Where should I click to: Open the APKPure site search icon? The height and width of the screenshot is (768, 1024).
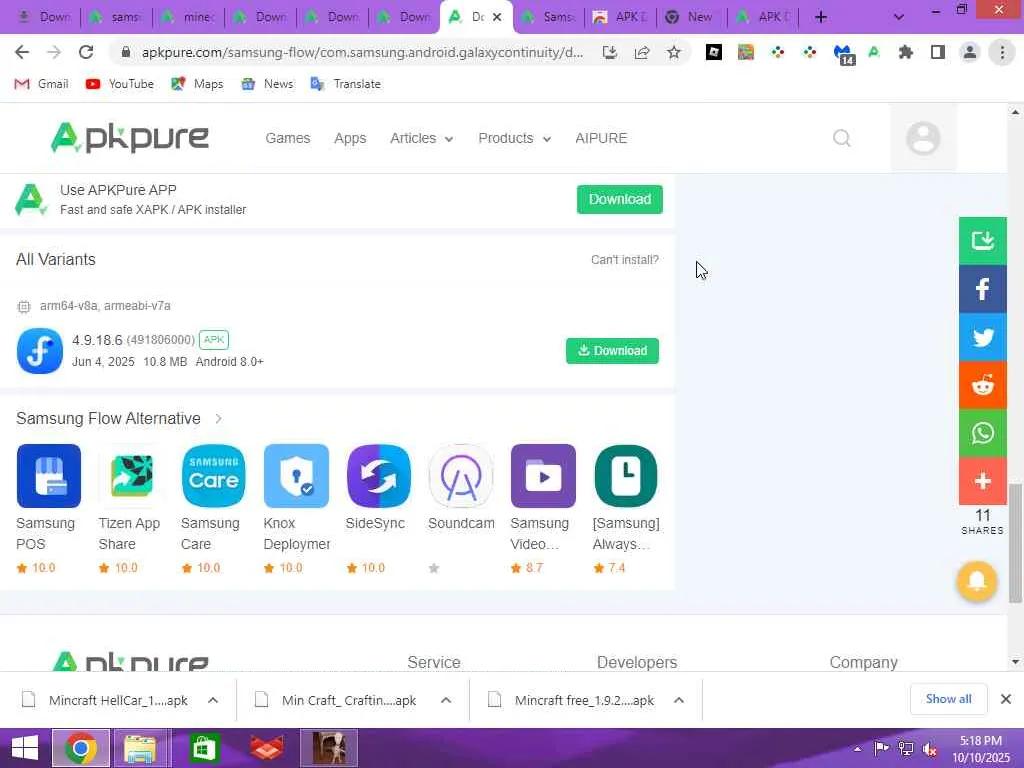(x=842, y=138)
